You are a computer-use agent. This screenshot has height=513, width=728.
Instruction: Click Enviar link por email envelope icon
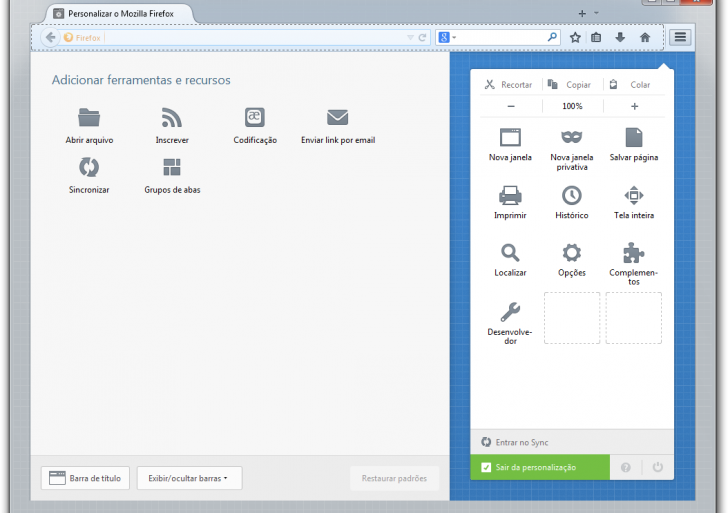pos(337,118)
